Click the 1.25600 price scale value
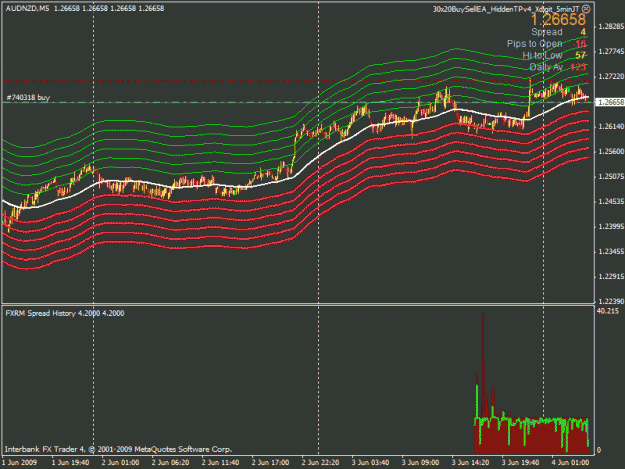Image resolution: width=625 pixels, height=469 pixels. pos(611,151)
